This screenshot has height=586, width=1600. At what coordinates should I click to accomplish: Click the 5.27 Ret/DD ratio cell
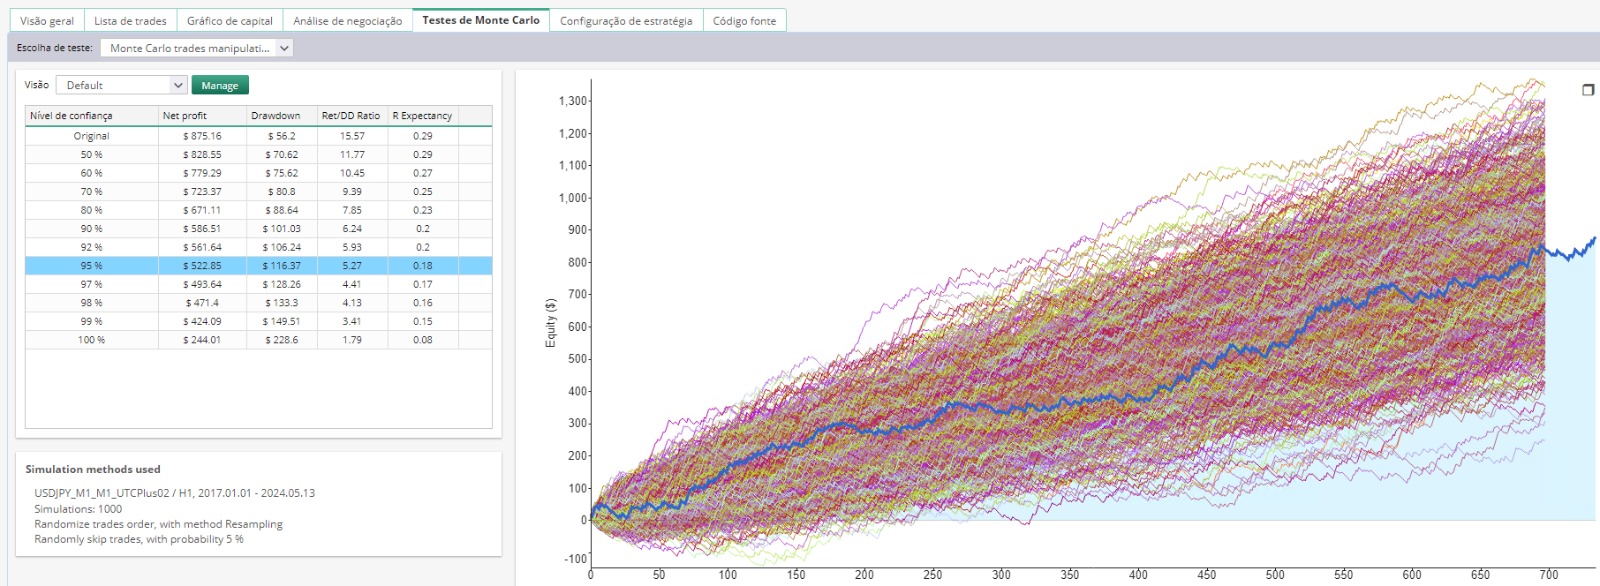[352, 266]
